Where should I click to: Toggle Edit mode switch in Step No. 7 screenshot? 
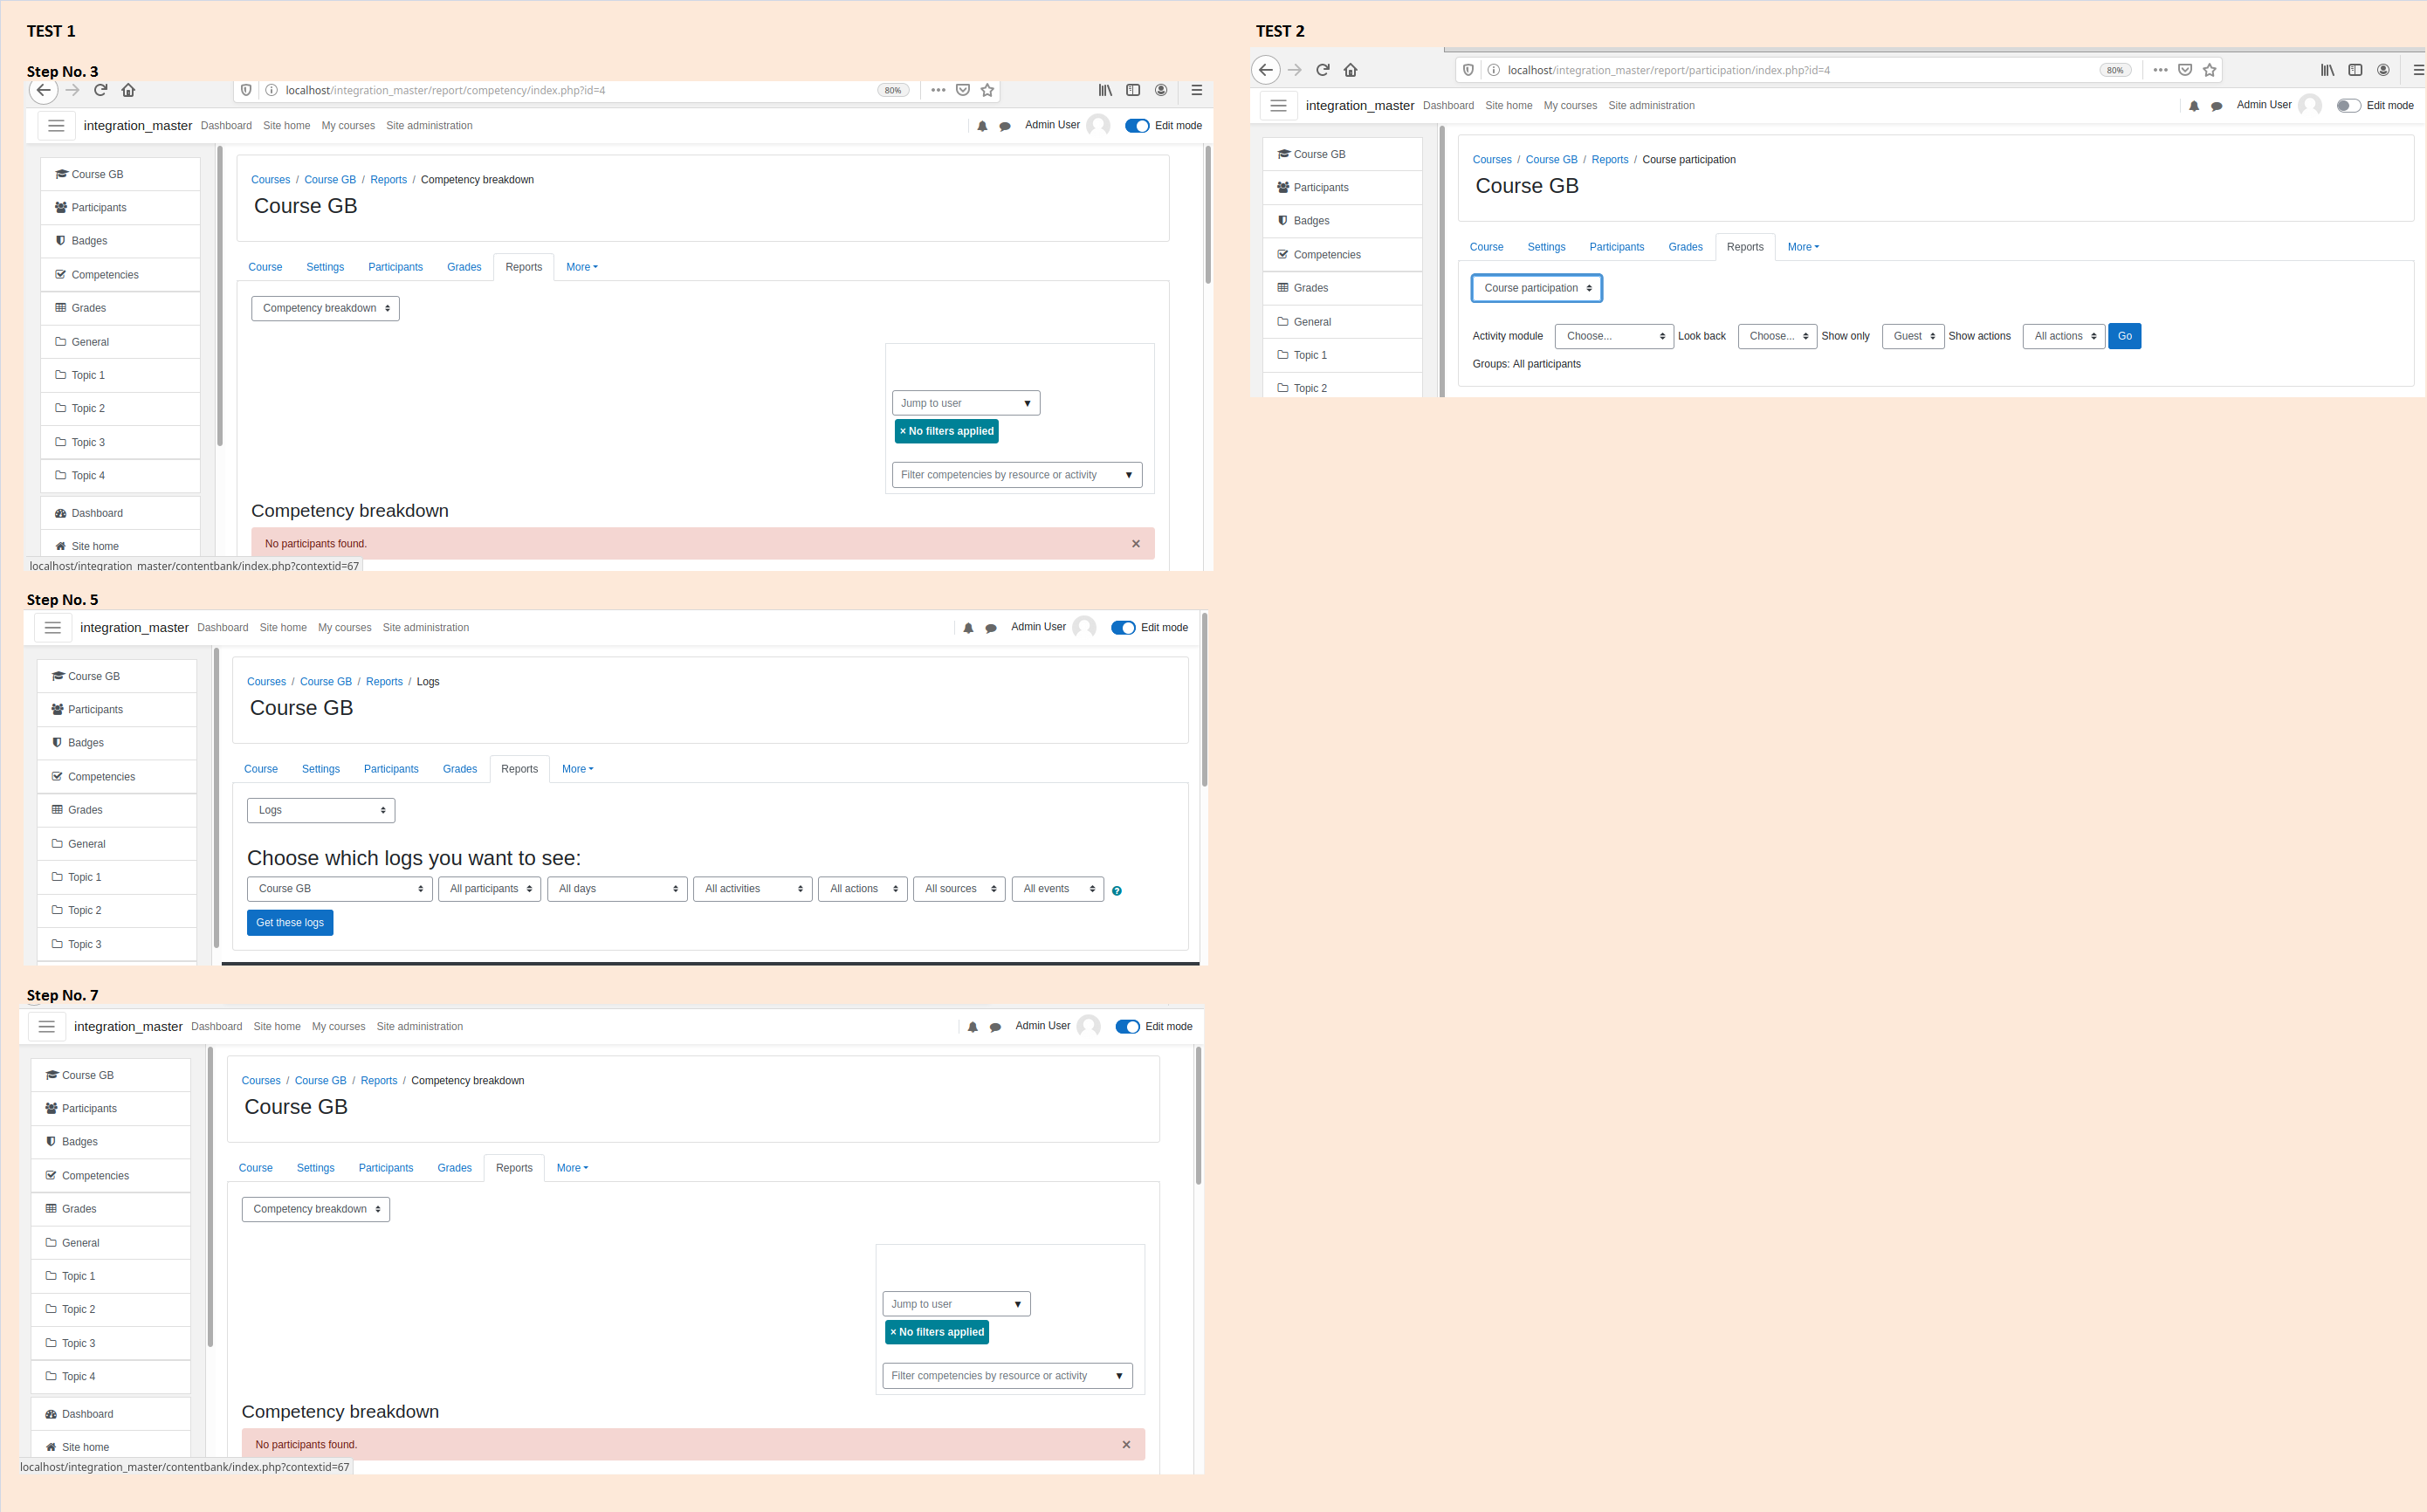point(1127,1027)
